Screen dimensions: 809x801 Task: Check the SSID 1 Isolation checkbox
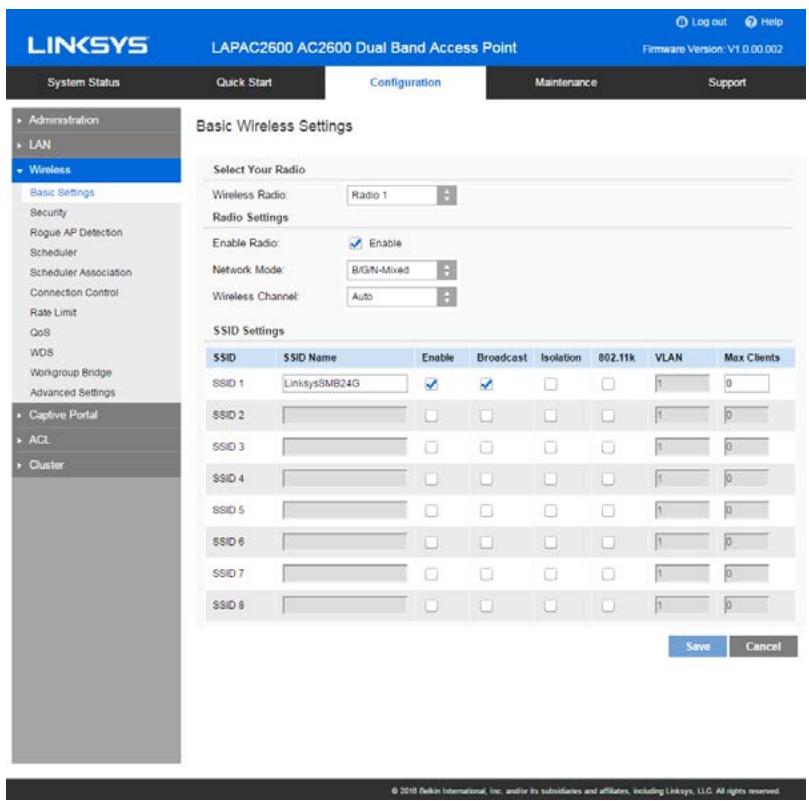point(551,384)
